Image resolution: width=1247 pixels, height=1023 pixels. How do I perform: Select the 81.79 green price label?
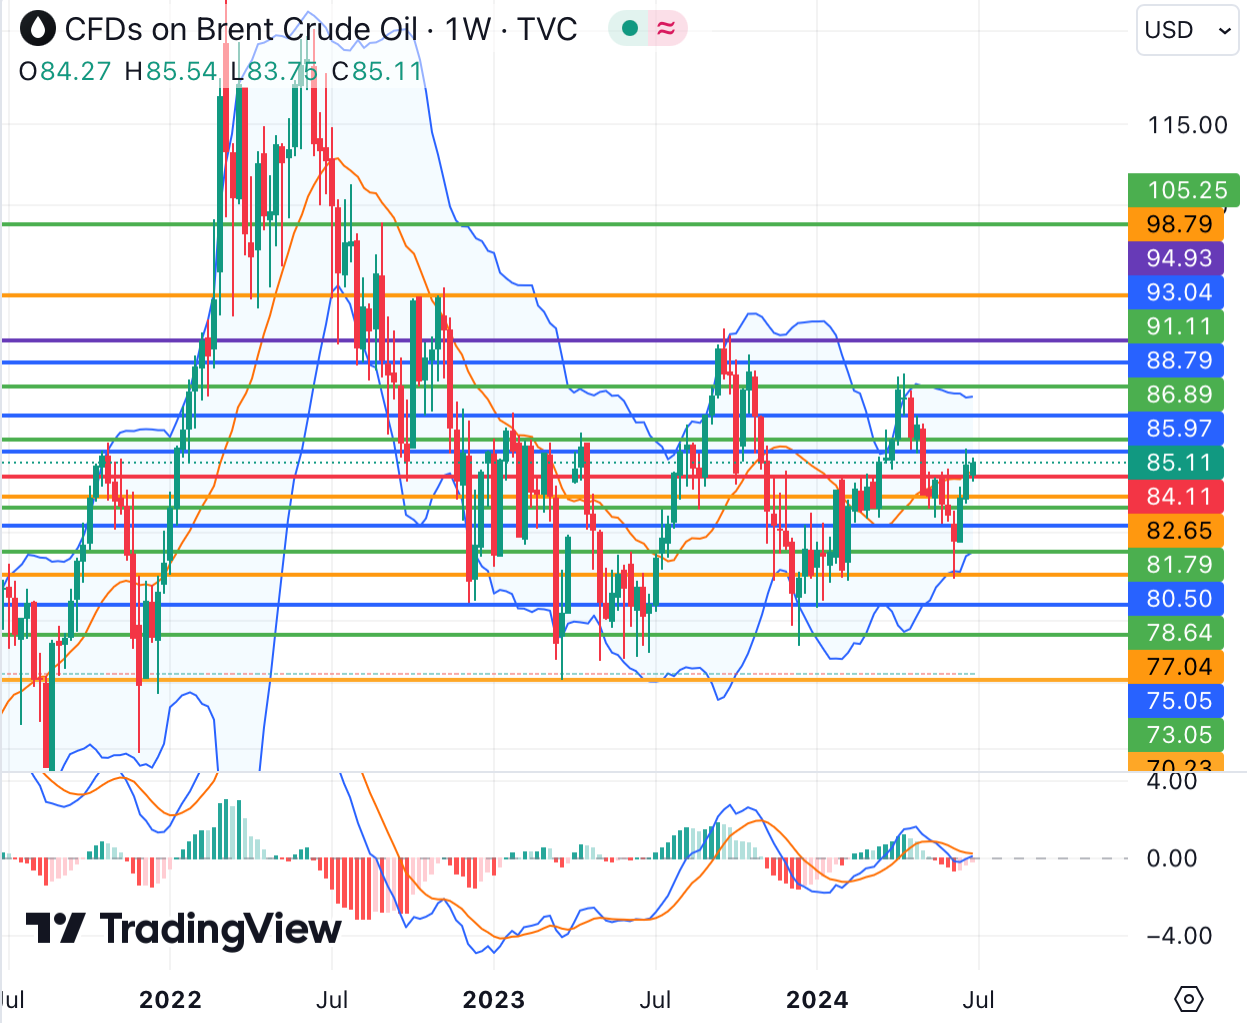pos(1176,564)
